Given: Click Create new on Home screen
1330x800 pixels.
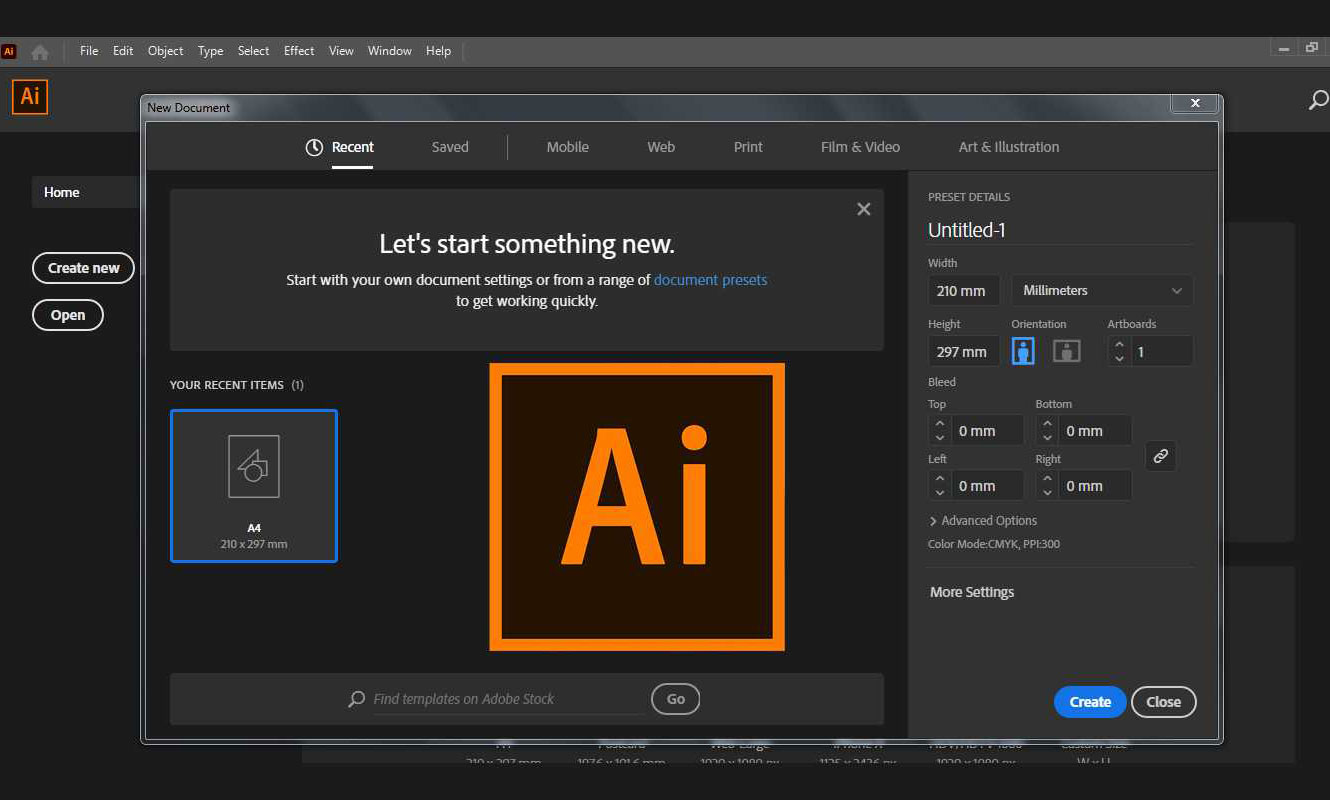Looking at the screenshot, I should click(84, 268).
